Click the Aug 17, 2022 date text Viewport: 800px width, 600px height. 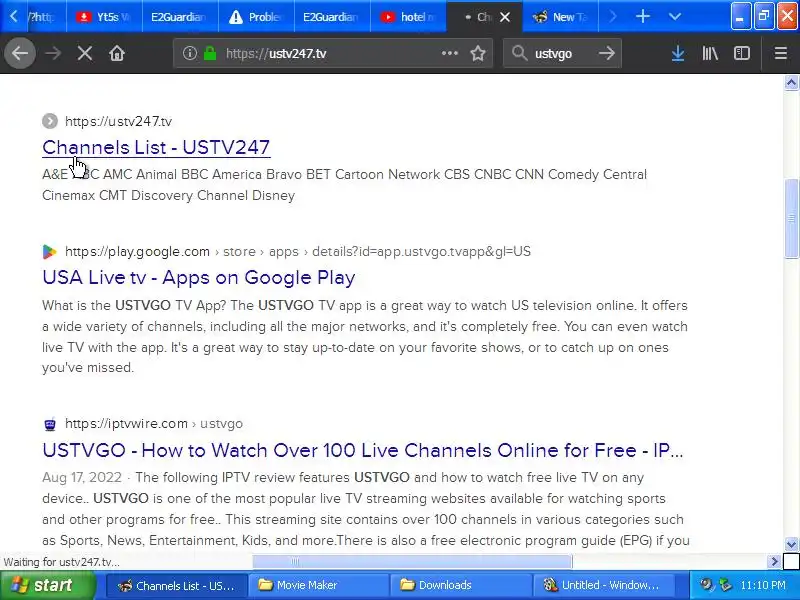coord(82,478)
